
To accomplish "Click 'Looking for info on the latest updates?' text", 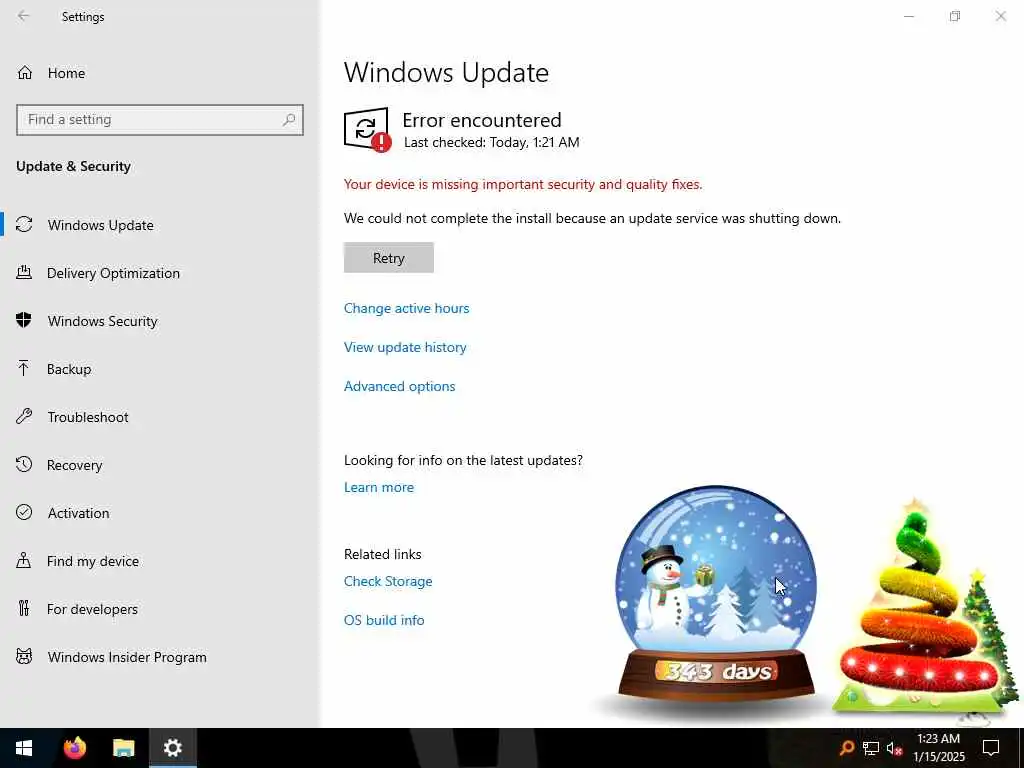I will point(463,460).
